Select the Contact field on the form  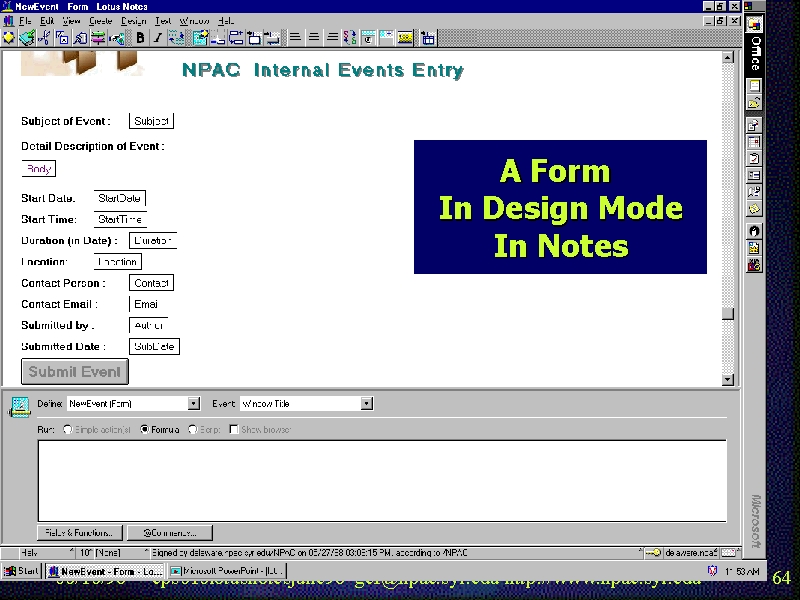pyautogui.click(x=152, y=283)
